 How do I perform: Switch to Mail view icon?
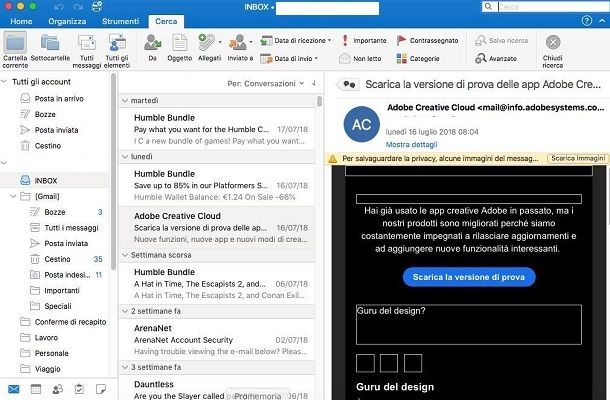[14, 389]
